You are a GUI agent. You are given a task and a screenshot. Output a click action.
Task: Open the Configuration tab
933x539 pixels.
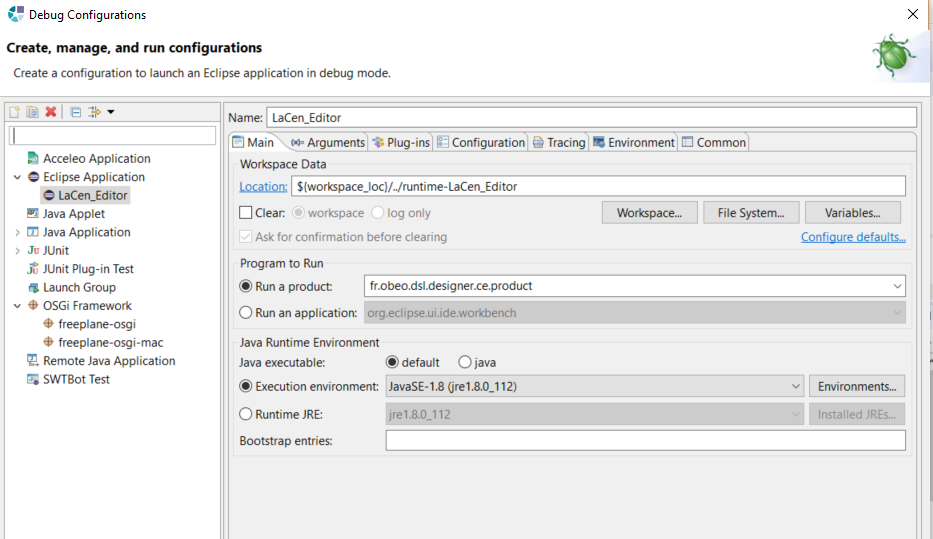pyautogui.click(x=481, y=142)
